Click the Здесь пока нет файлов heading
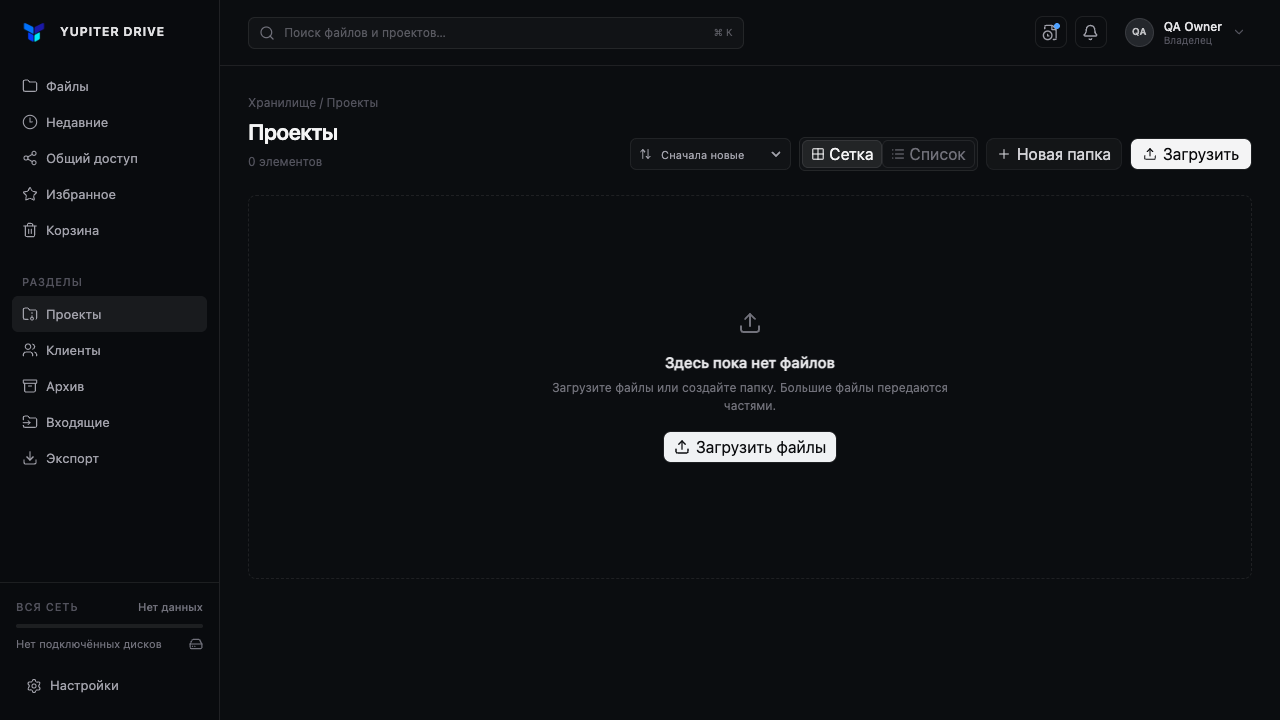This screenshot has width=1280, height=720. coord(750,363)
